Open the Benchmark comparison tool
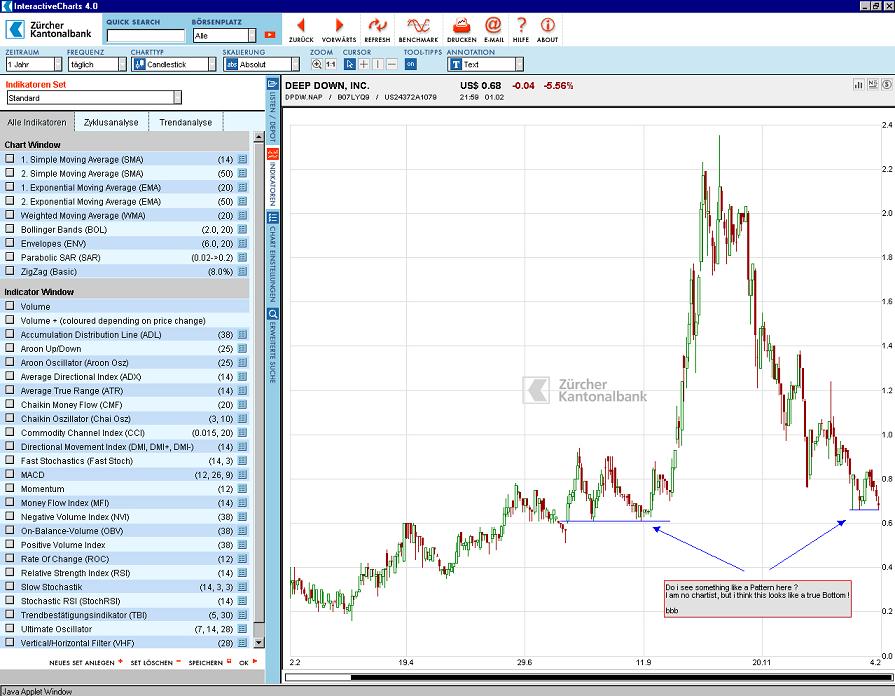 click(x=418, y=25)
